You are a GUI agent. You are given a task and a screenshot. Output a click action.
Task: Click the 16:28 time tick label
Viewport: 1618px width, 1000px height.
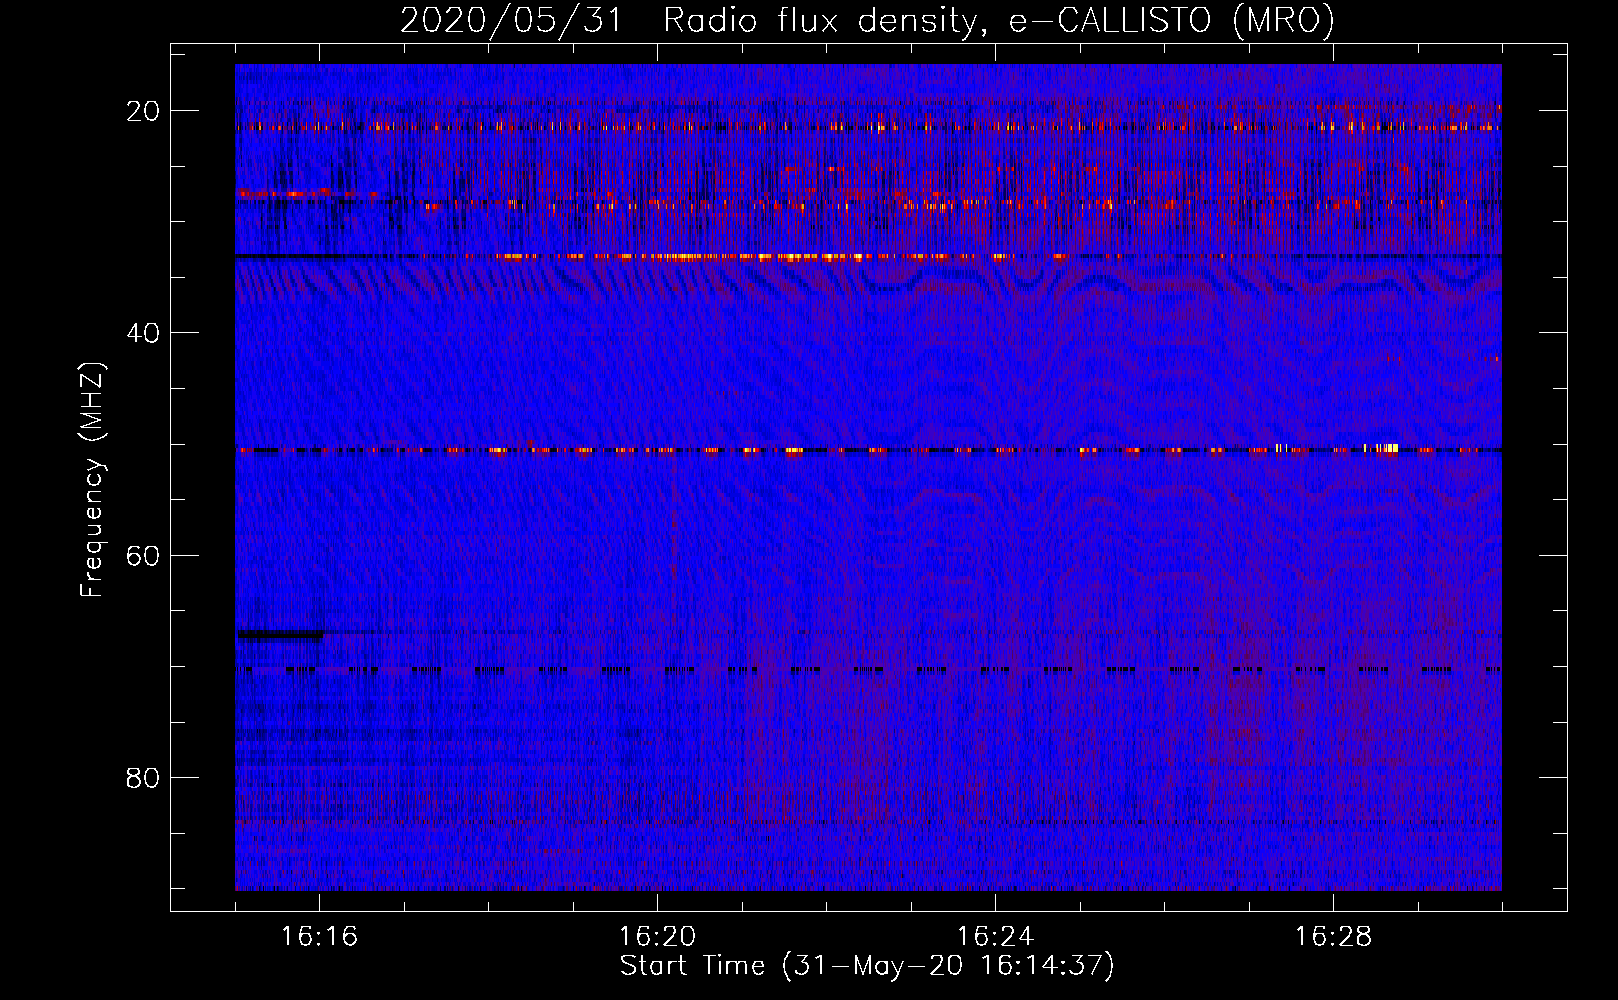click(x=1333, y=937)
